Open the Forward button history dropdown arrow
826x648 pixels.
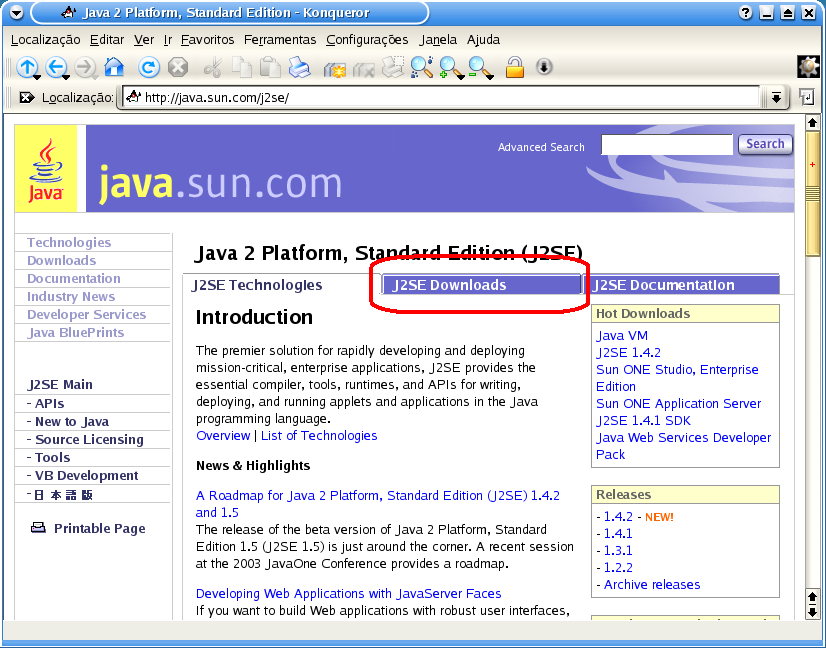(x=94, y=77)
